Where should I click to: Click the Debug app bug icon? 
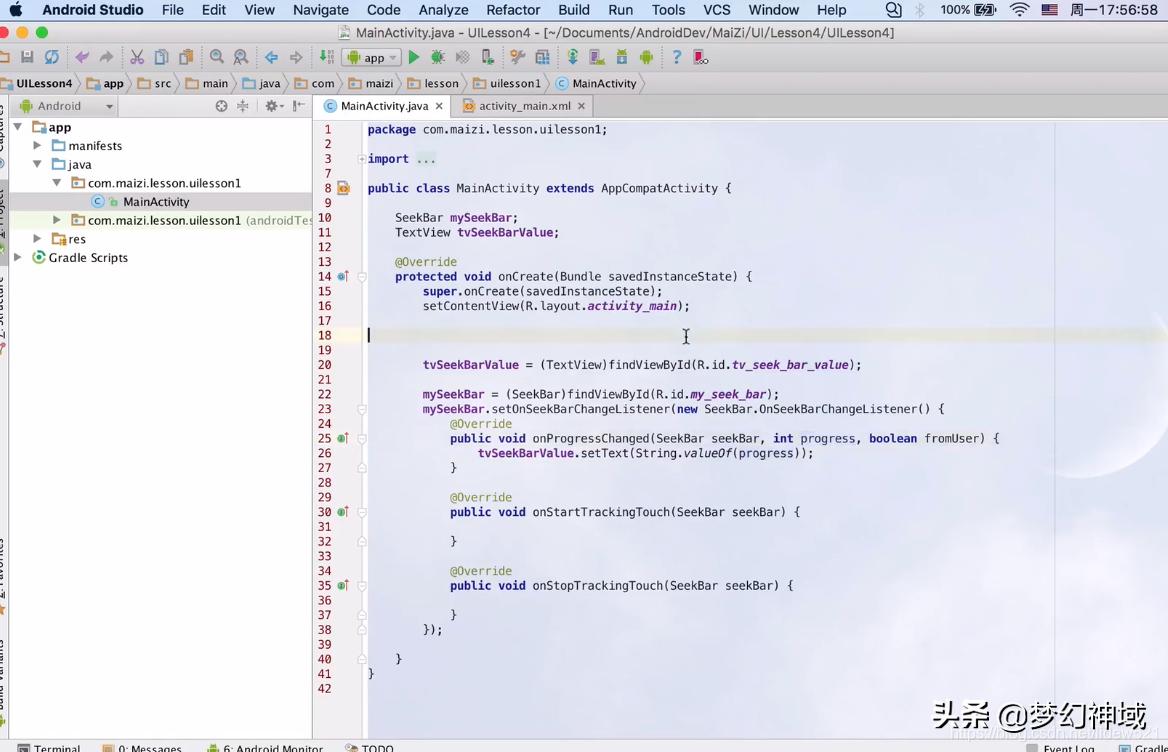(437, 58)
